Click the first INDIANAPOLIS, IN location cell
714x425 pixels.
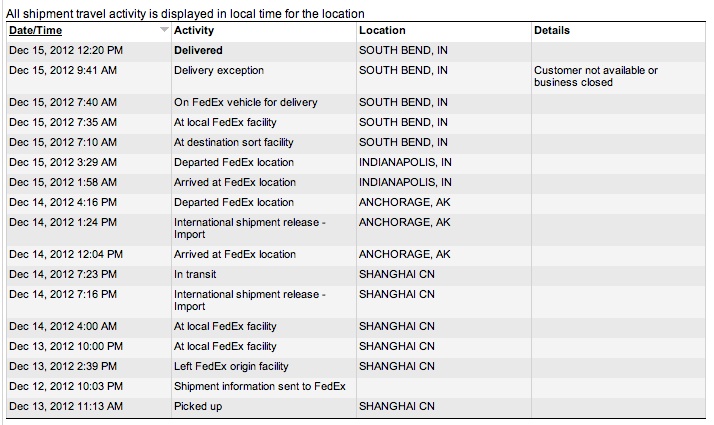click(x=405, y=163)
